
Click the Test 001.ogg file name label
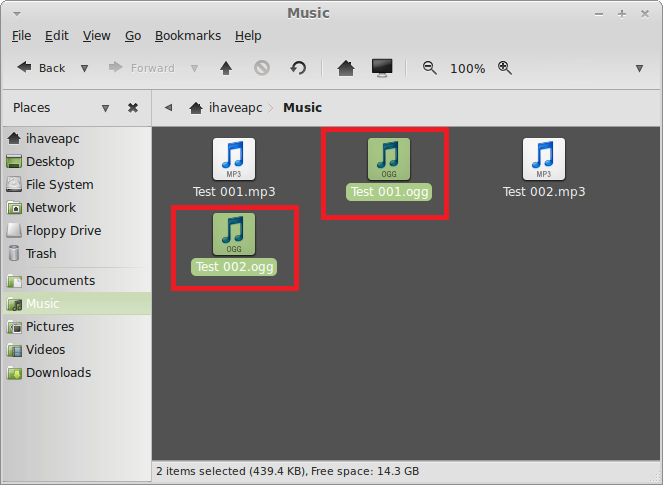389,192
